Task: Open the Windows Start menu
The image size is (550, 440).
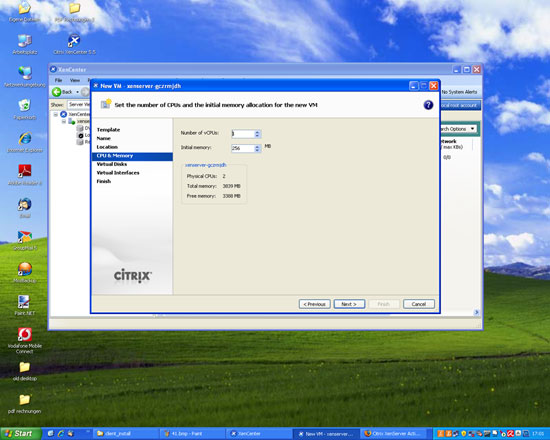Action: pyautogui.click(x=20, y=434)
